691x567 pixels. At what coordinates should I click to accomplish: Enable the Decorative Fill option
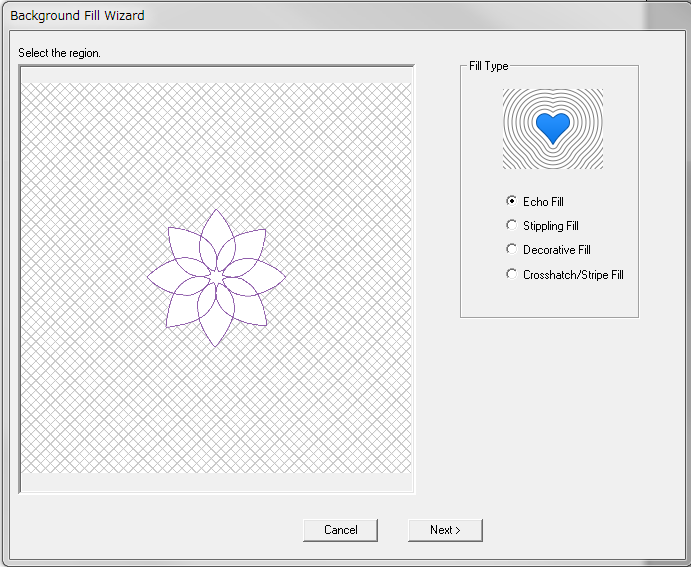pos(513,250)
